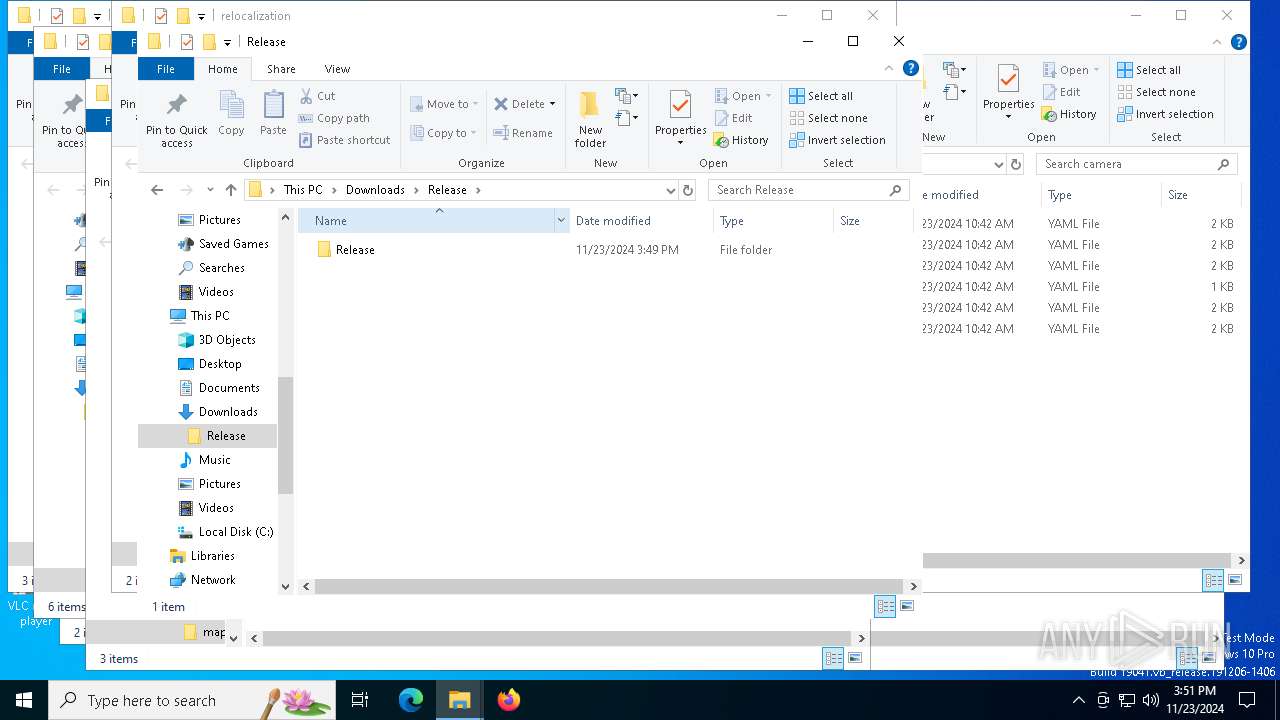
Task: Open recent locations dropdown beside navigation arrows
Action: 210,190
